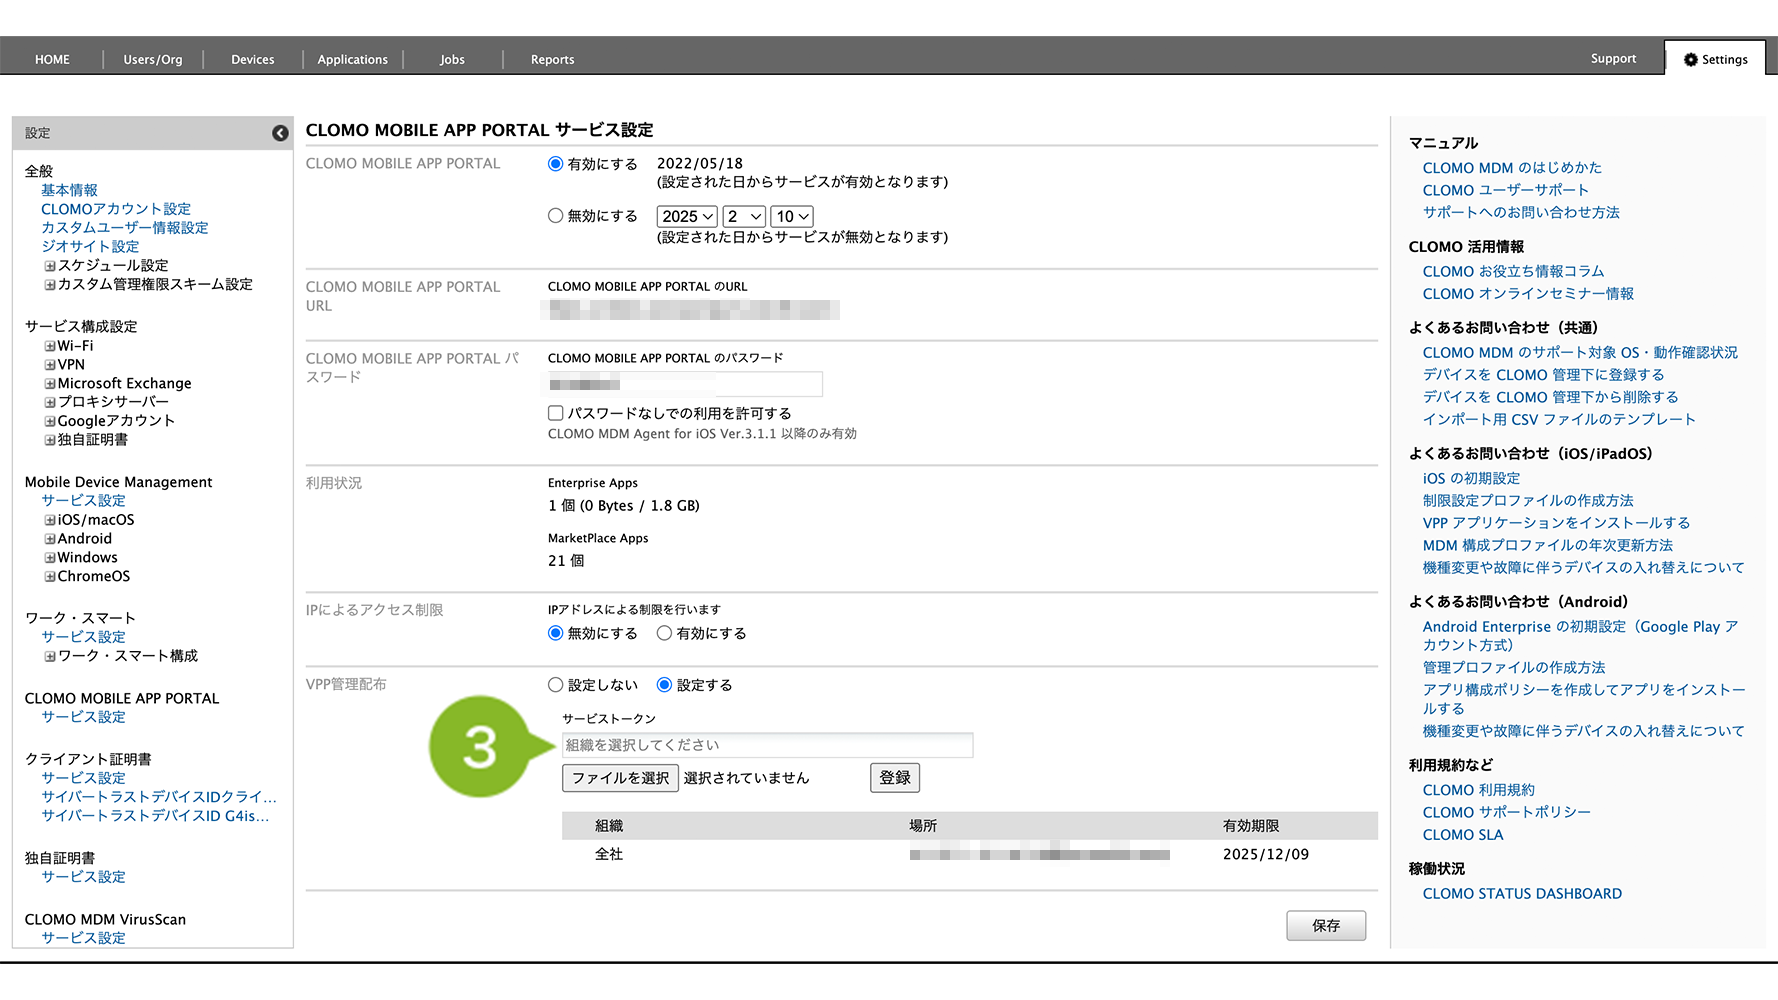Image resolution: width=1778 pixels, height=1000 pixels.
Task: Expand the VPN tree plus icon
Action: (x=49, y=366)
